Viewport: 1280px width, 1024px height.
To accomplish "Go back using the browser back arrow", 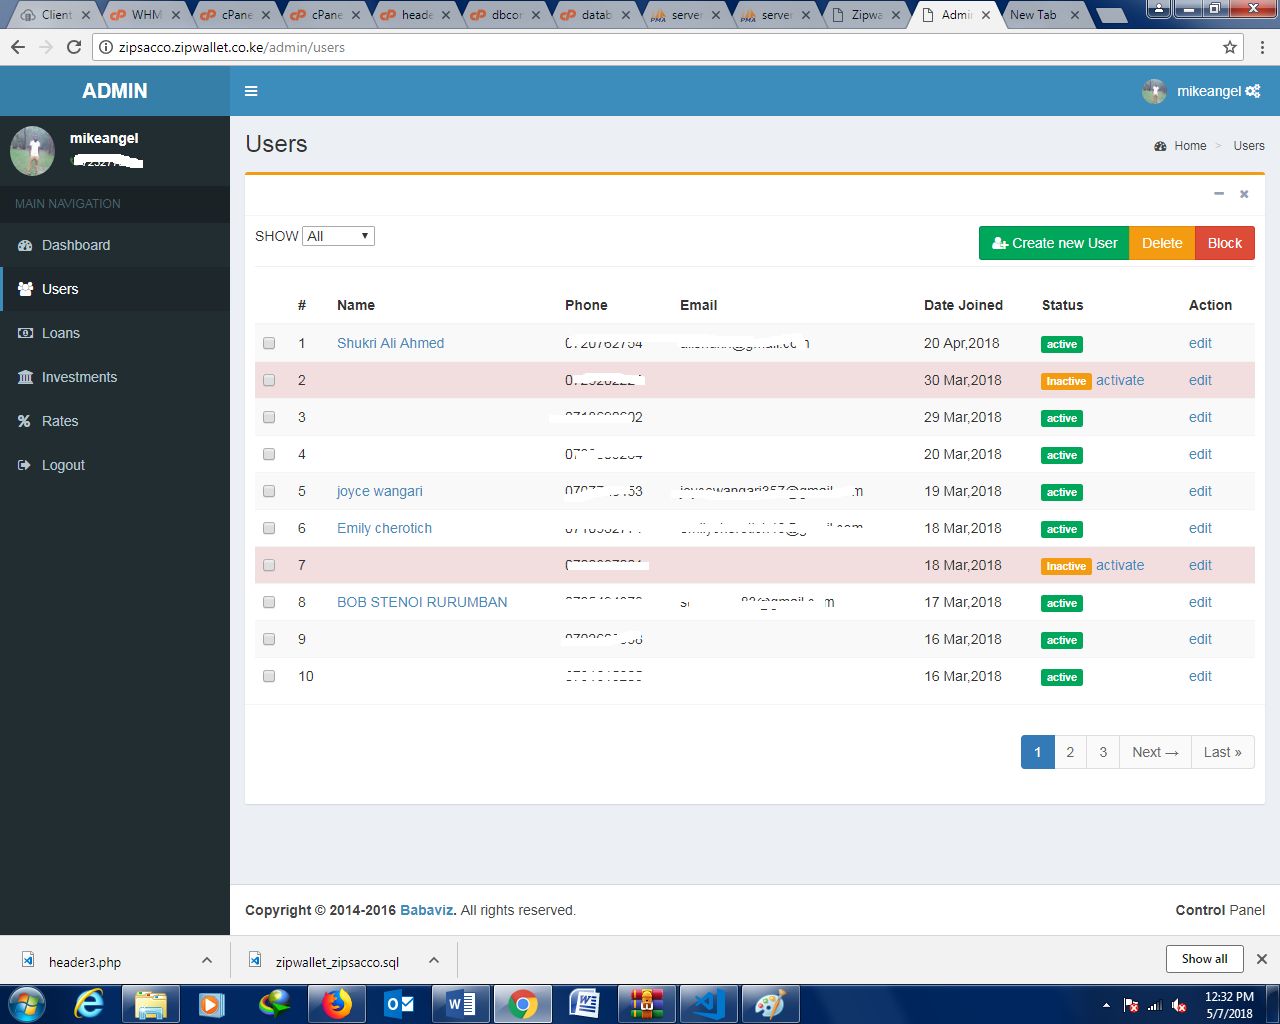I will (18, 47).
